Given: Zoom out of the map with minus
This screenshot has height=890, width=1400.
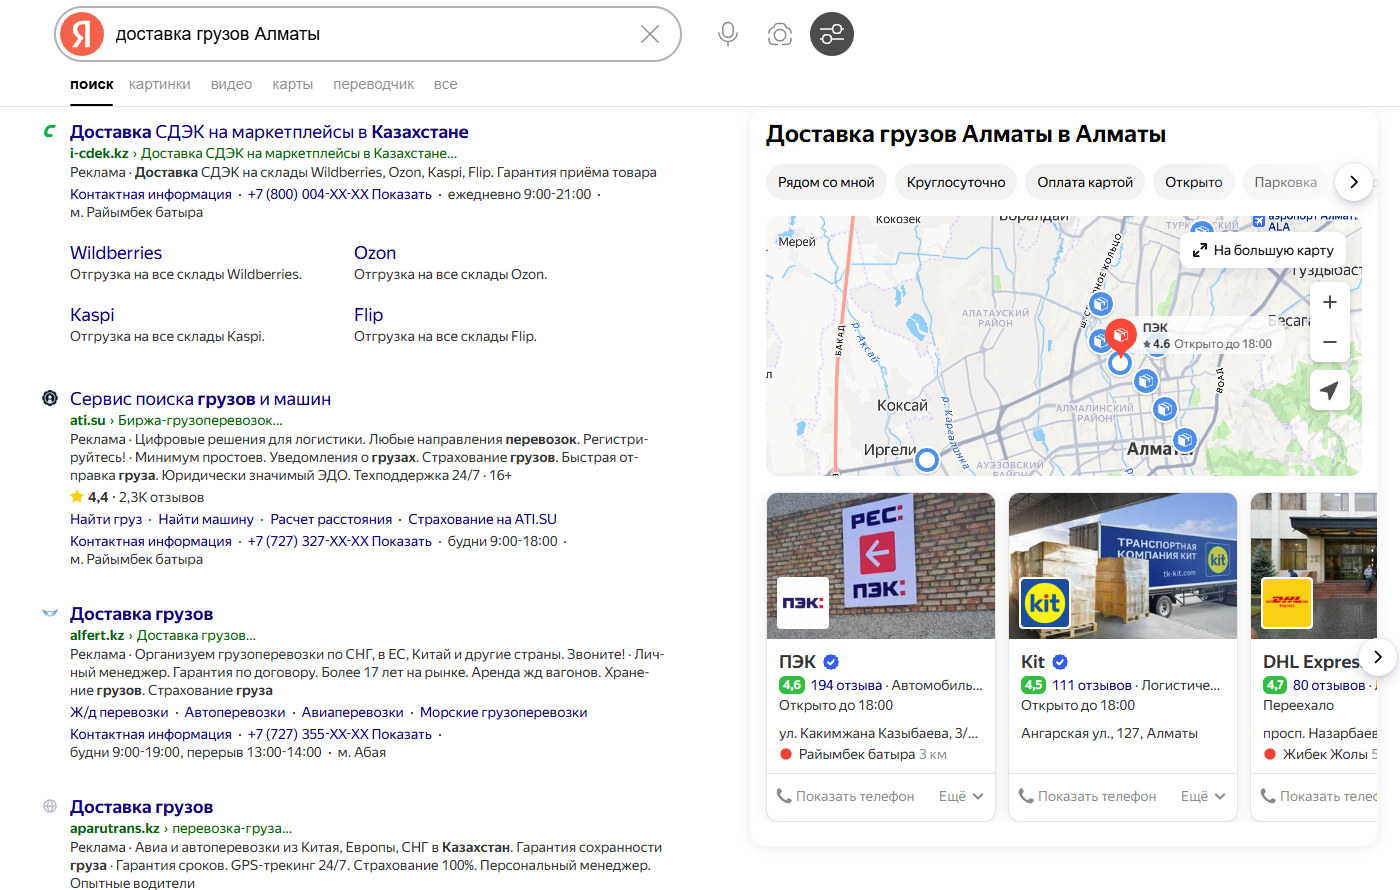Looking at the screenshot, I should (1330, 342).
